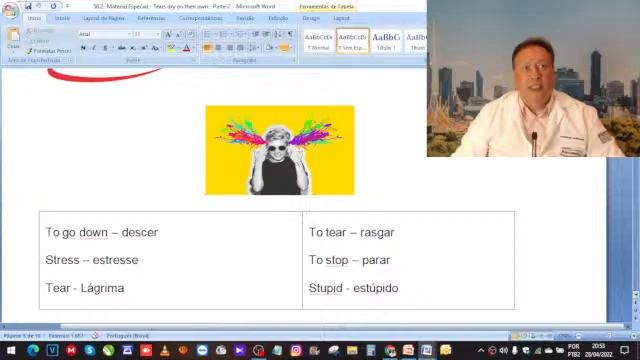Apply the Normal style
640x360 pixels.
click(318, 40)
